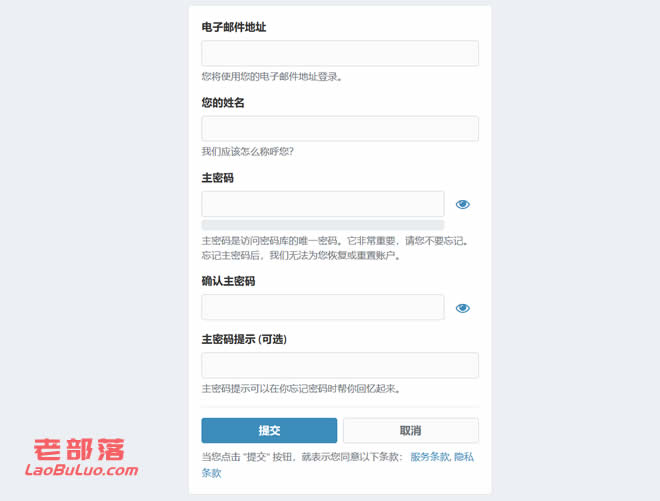Viewport: 660px width, 501px height.
Task: Toggle visibility of 确认主密码 field
Action: [x=463, y=308]
